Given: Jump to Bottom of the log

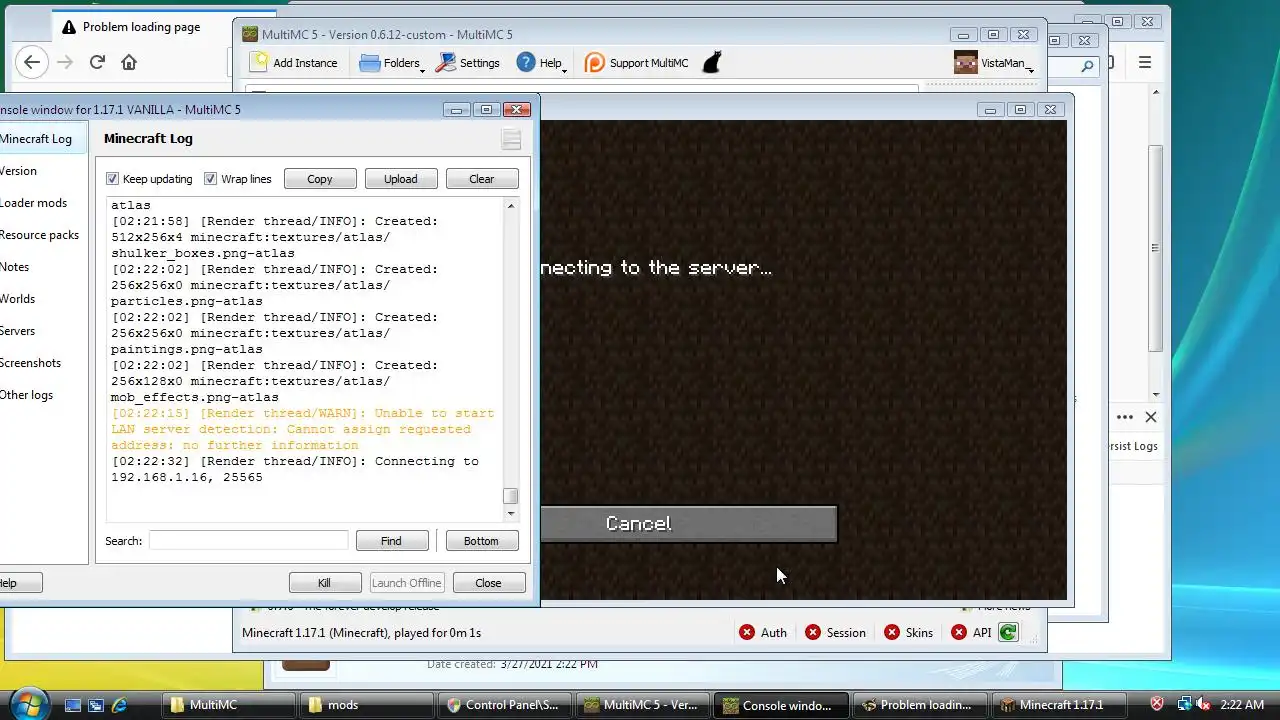Looking at the screenshot, I should click(481, 541).
